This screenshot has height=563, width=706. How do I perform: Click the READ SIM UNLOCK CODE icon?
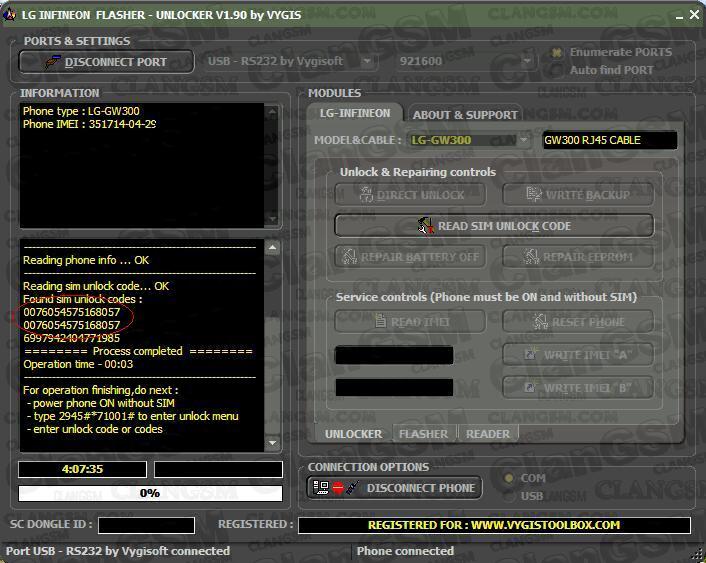pos(425,225)
